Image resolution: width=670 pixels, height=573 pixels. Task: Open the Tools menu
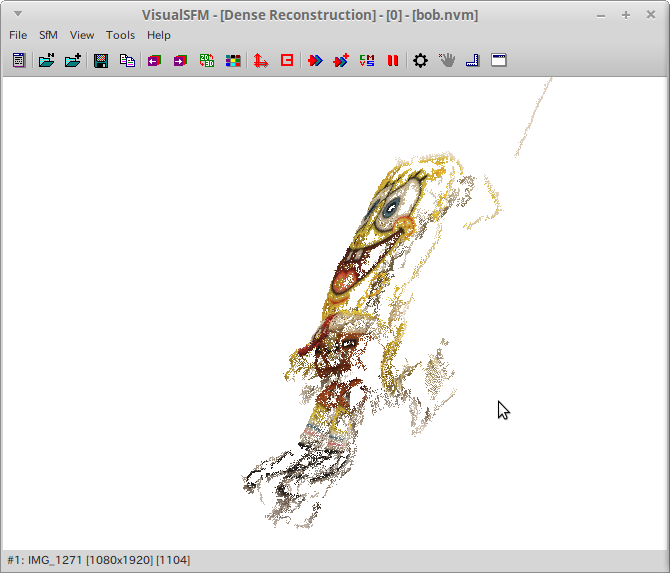tap(120, 35)
